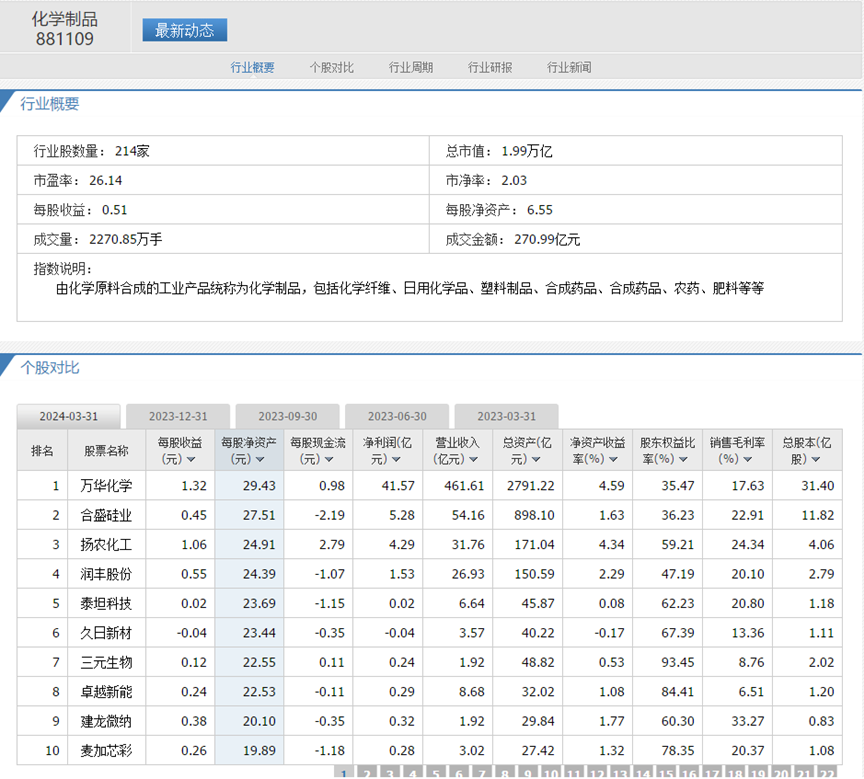Select the 2024-03-31 date tab

pyautogui.click(x=69, y=416)
